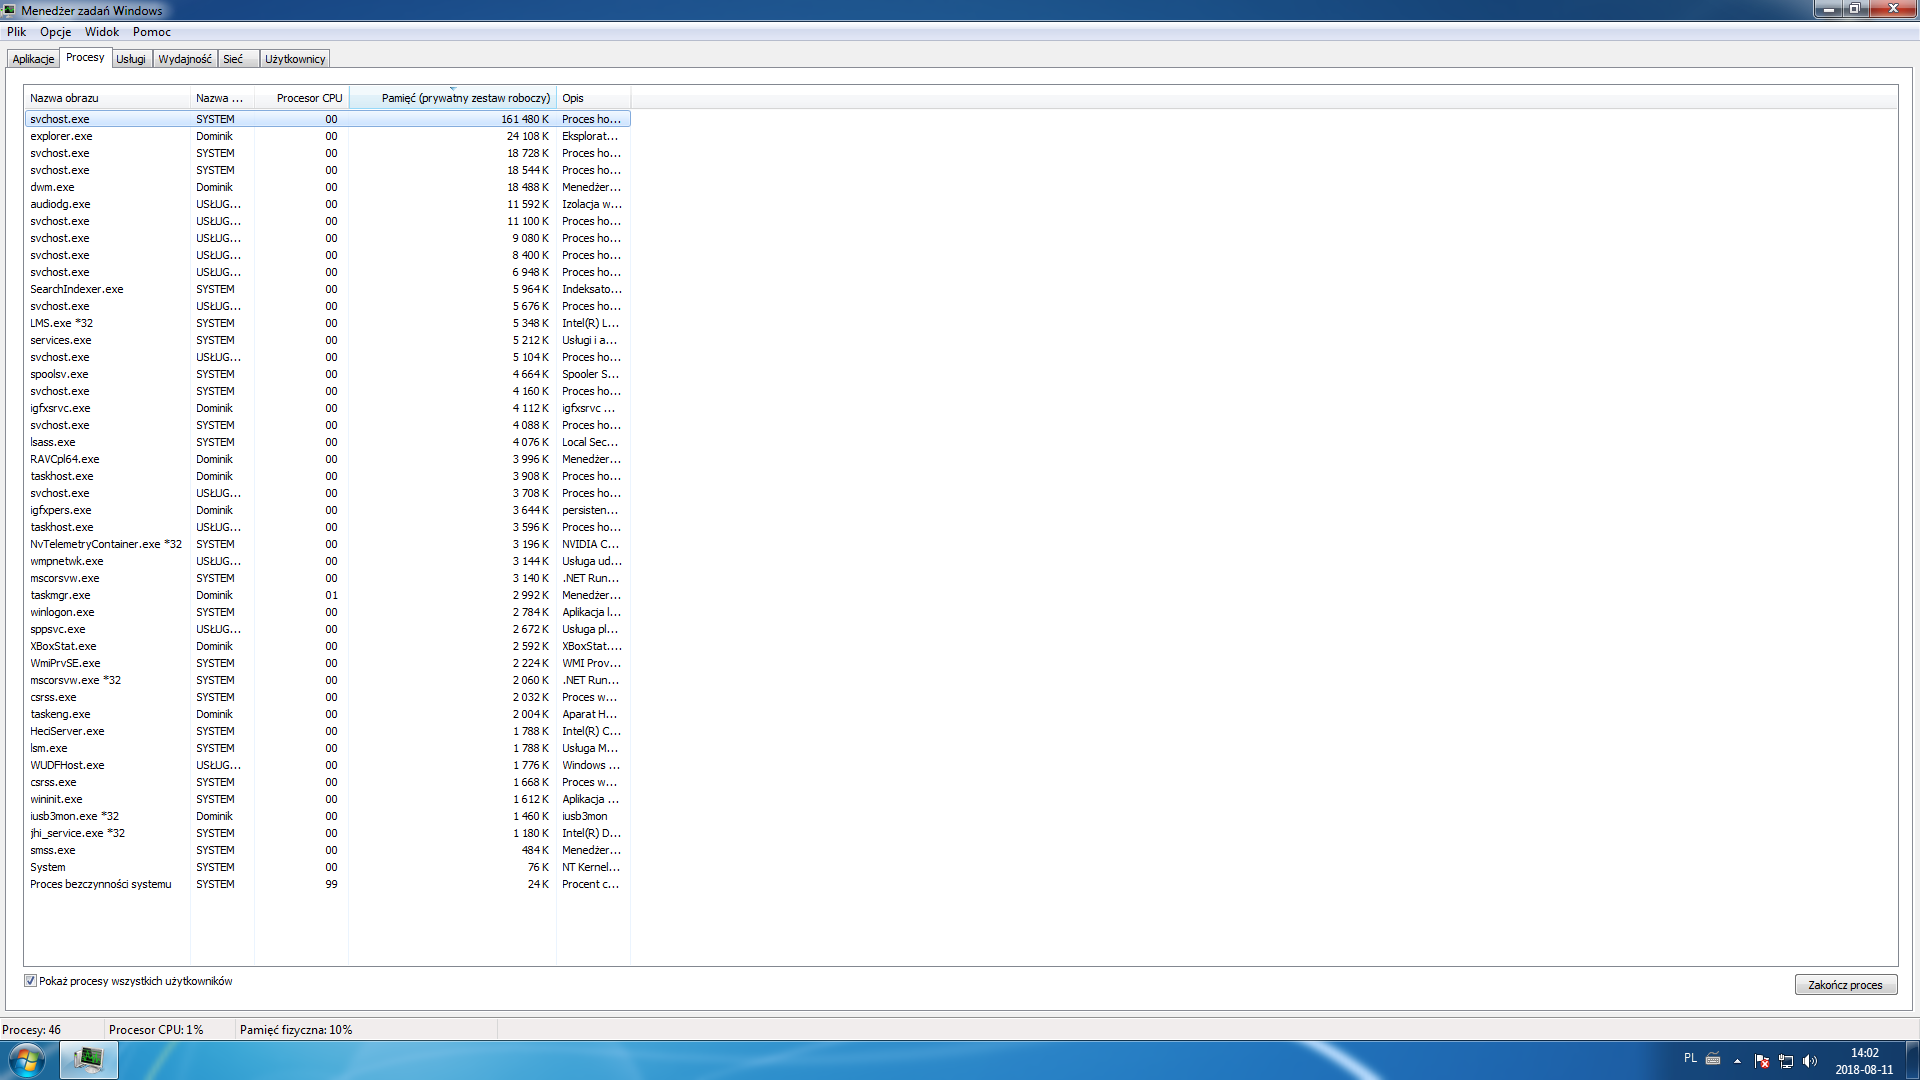This screenshot has width=1920, height=1080.
Task: Select the lsass.exe process
Action: pyautogui.click(x=327, y=442)
